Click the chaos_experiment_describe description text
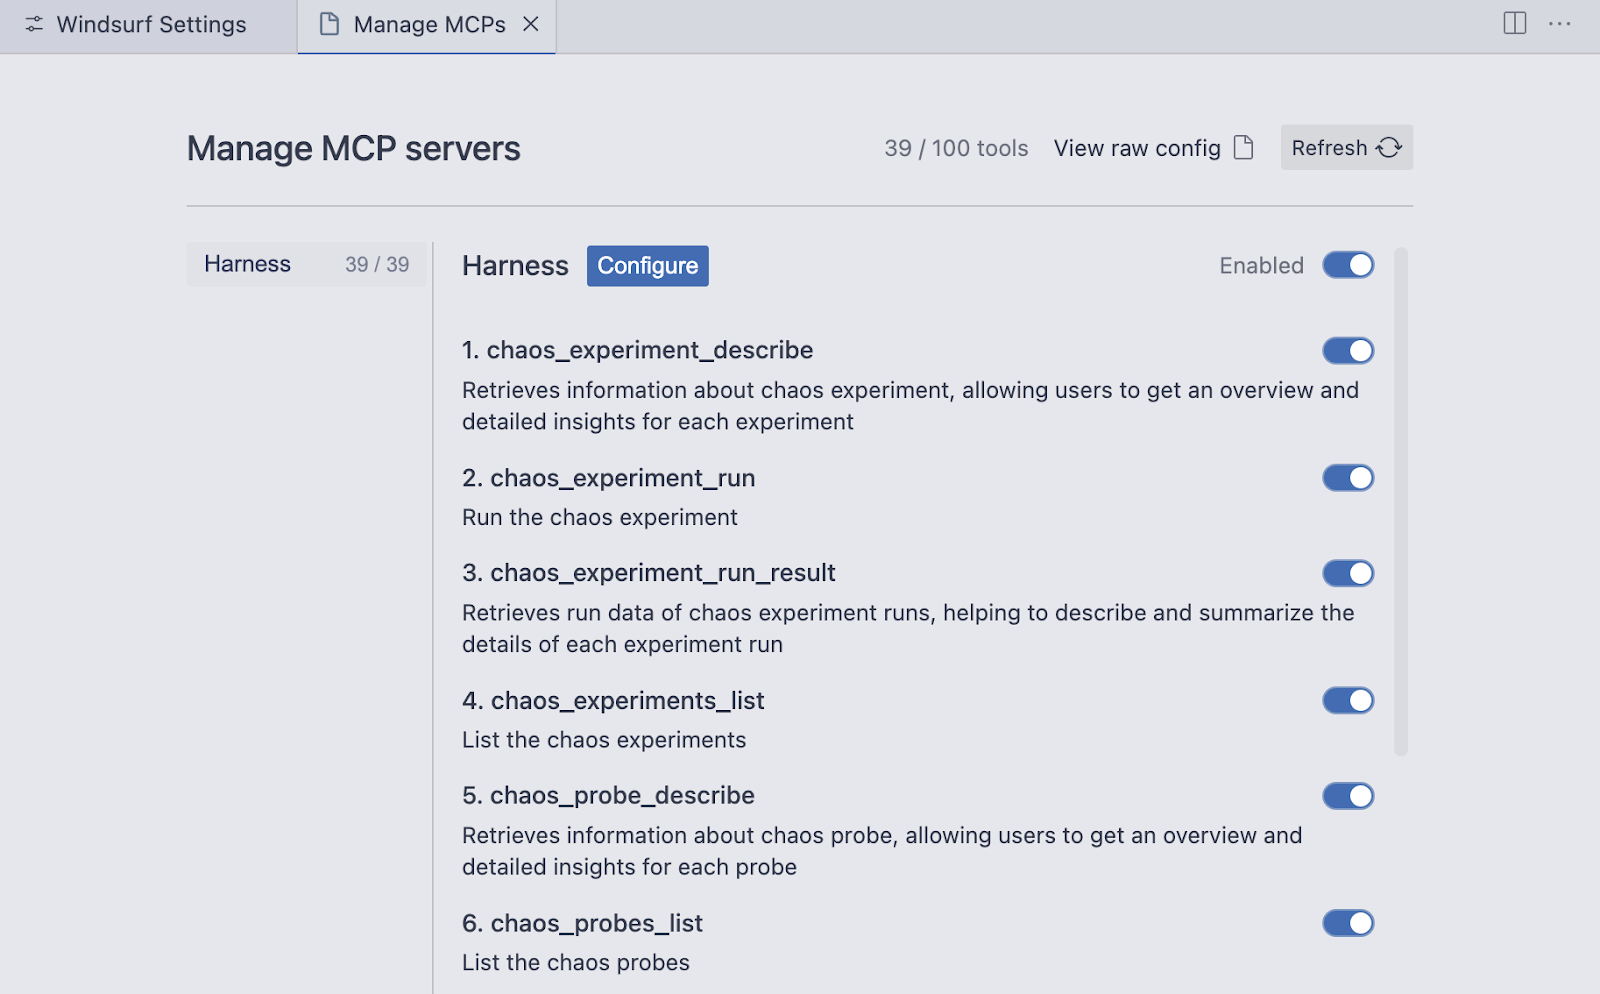The height and width of the screenshot is (994, 1600). [910, 406]
